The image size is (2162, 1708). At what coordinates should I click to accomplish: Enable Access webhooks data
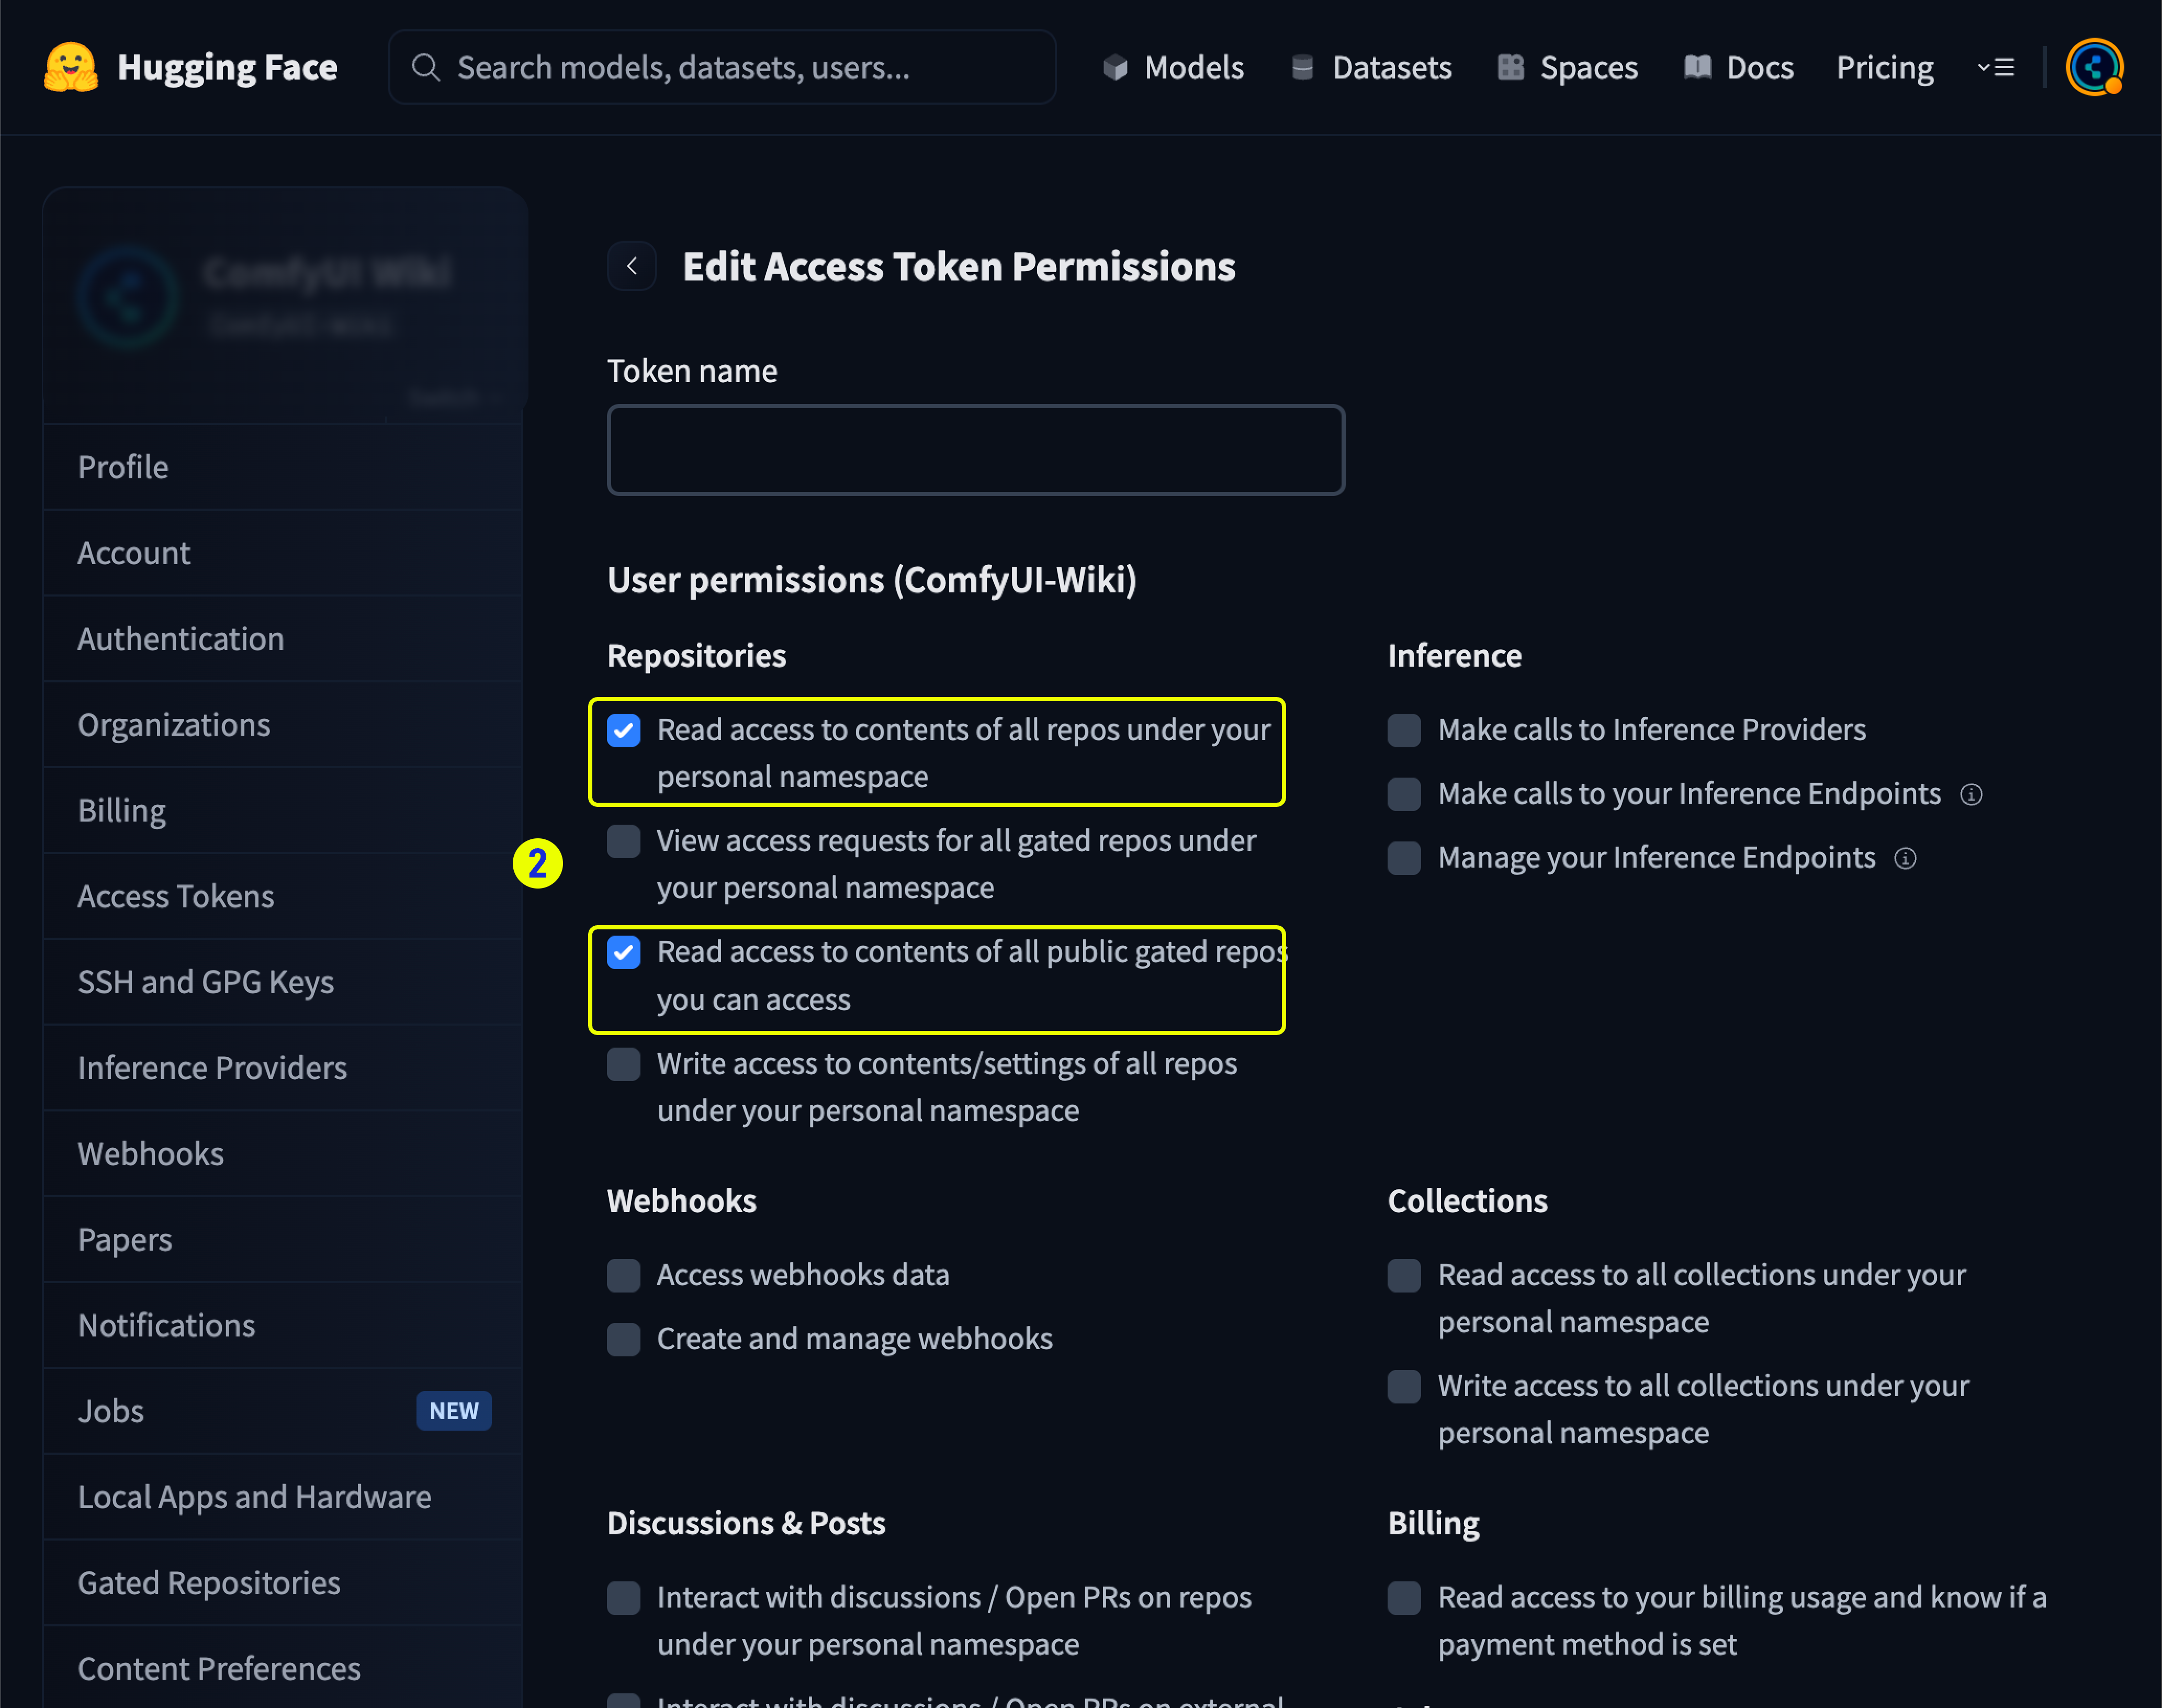(x=623, y=1275)
